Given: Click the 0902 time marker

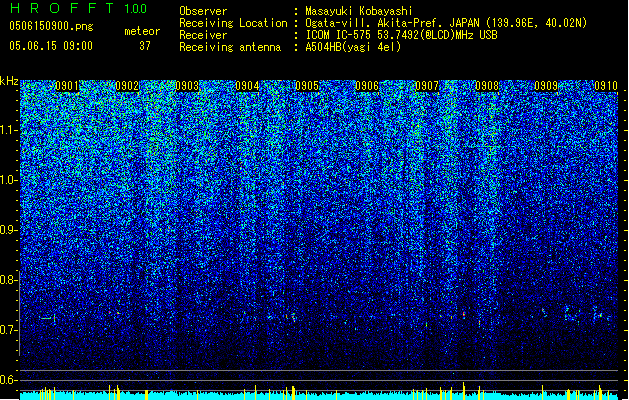Looking at the screenshot, I should pyautogui.click(x=127, y=86).
